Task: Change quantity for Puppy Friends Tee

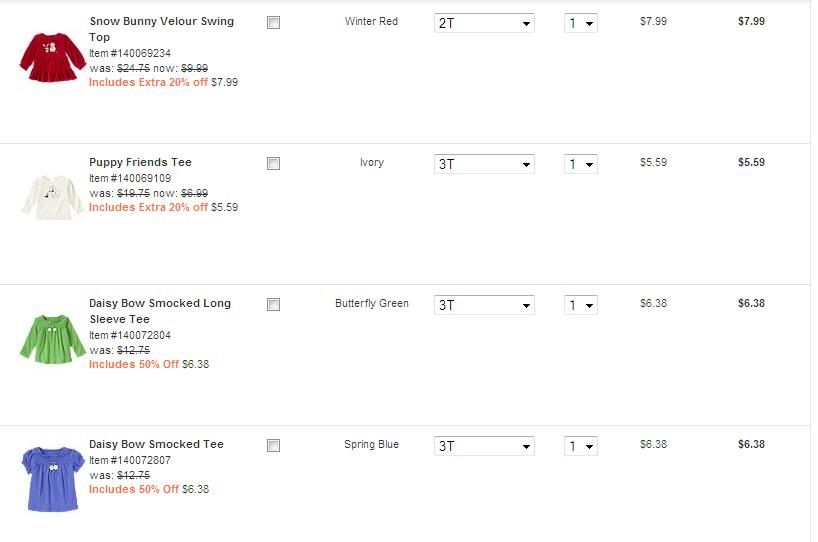Action: tap(580, 164)
